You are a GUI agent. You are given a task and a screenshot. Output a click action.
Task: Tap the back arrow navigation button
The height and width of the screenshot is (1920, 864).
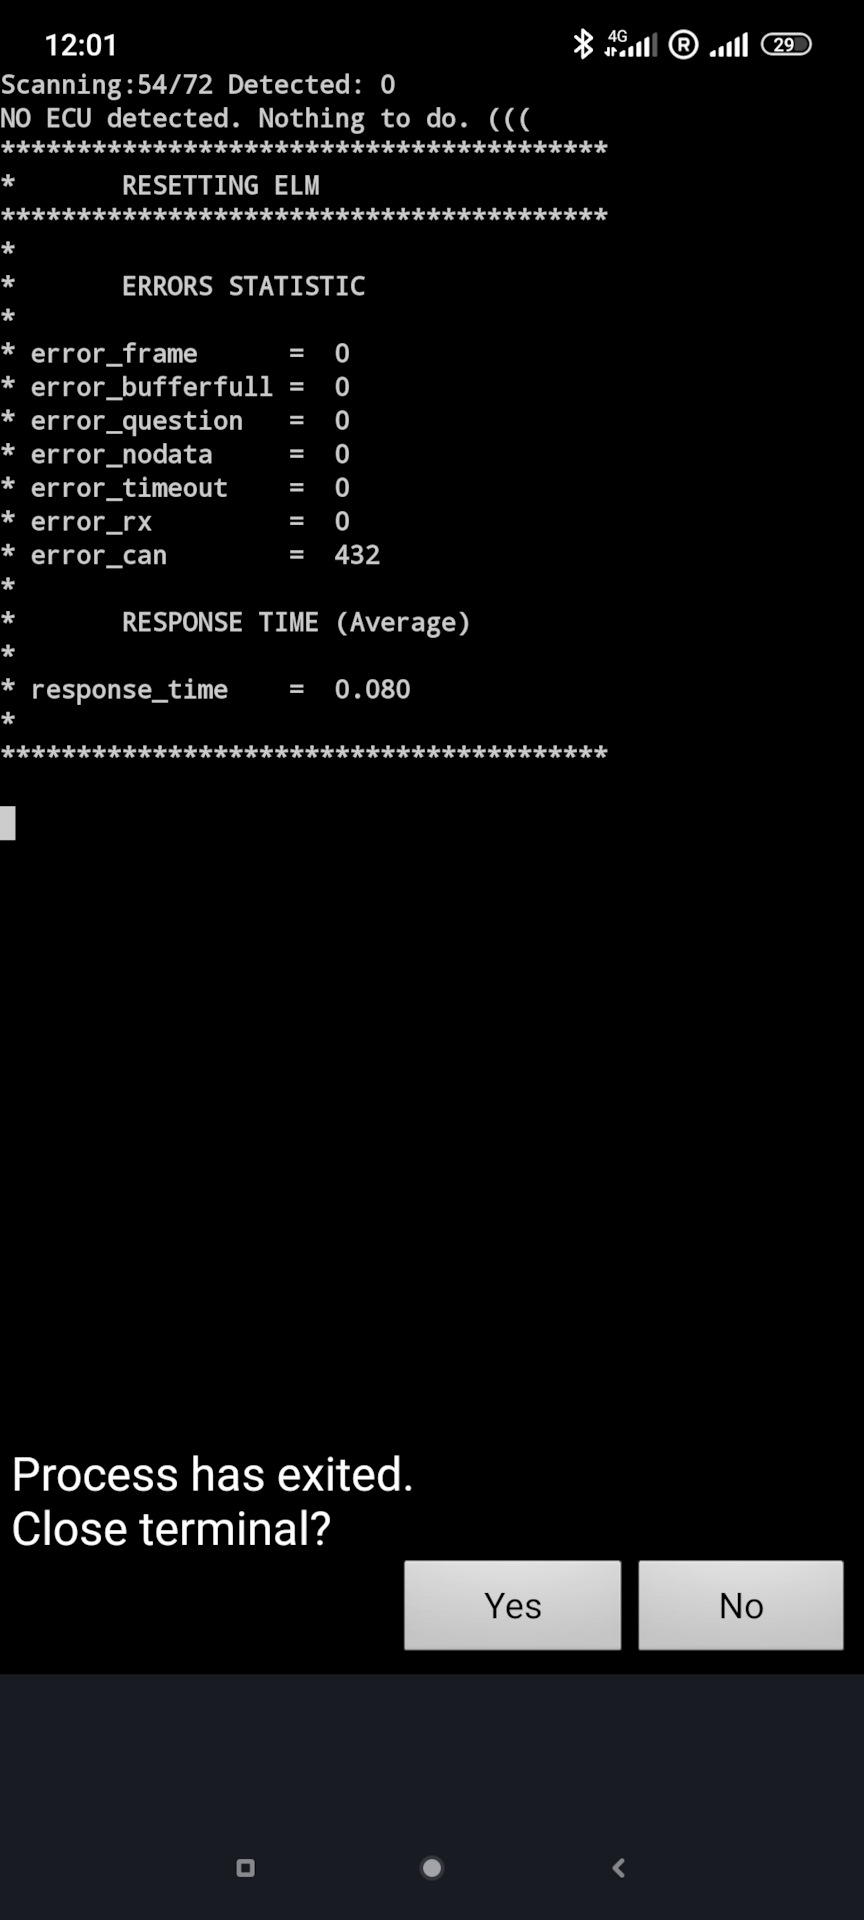pyautogui.click(x=618, y=1867)
